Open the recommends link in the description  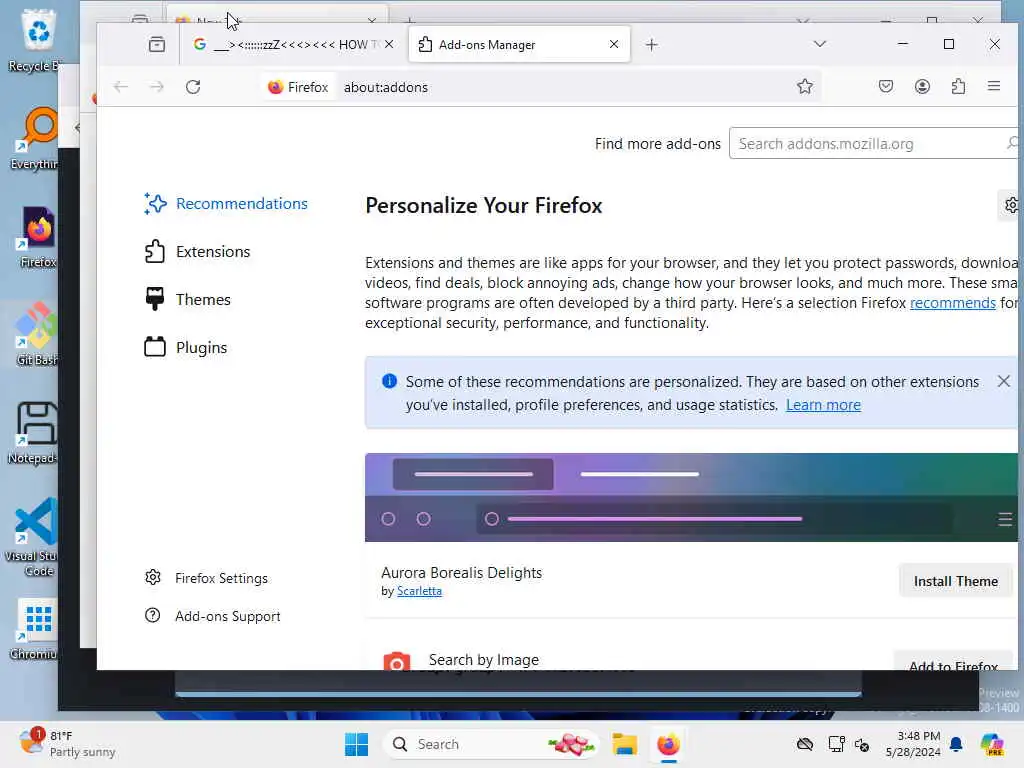click(x=953, y=303)
